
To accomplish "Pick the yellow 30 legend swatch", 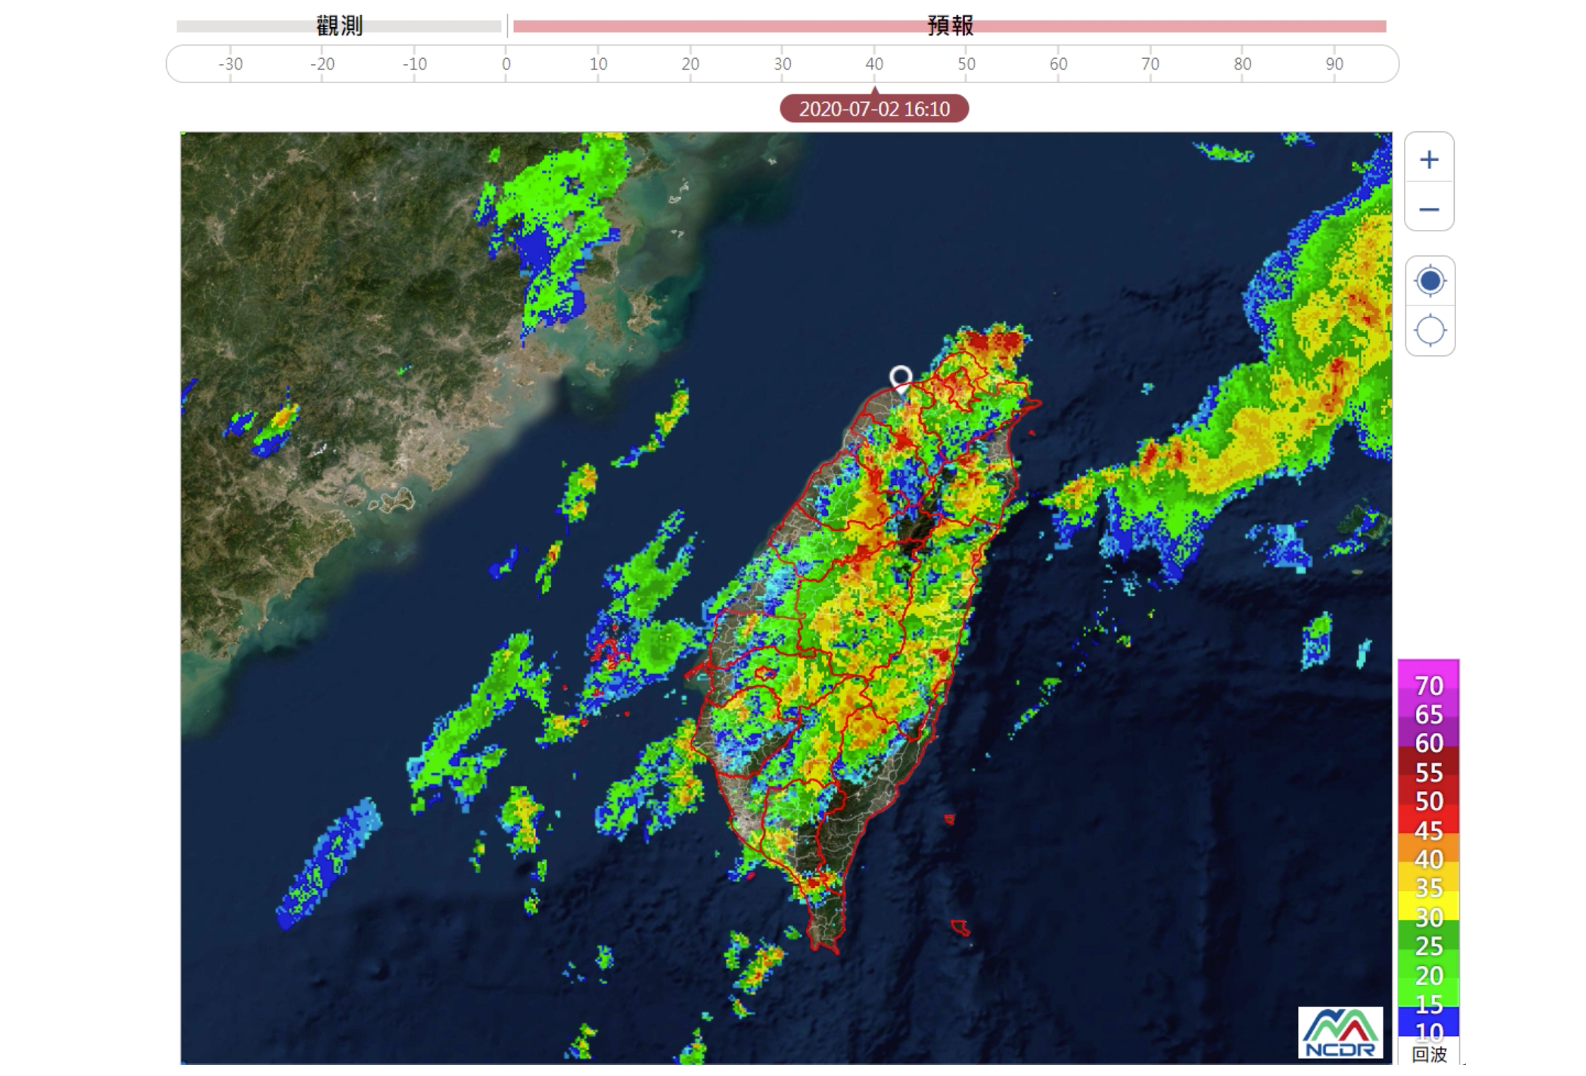I will [x=1429, y=917].
